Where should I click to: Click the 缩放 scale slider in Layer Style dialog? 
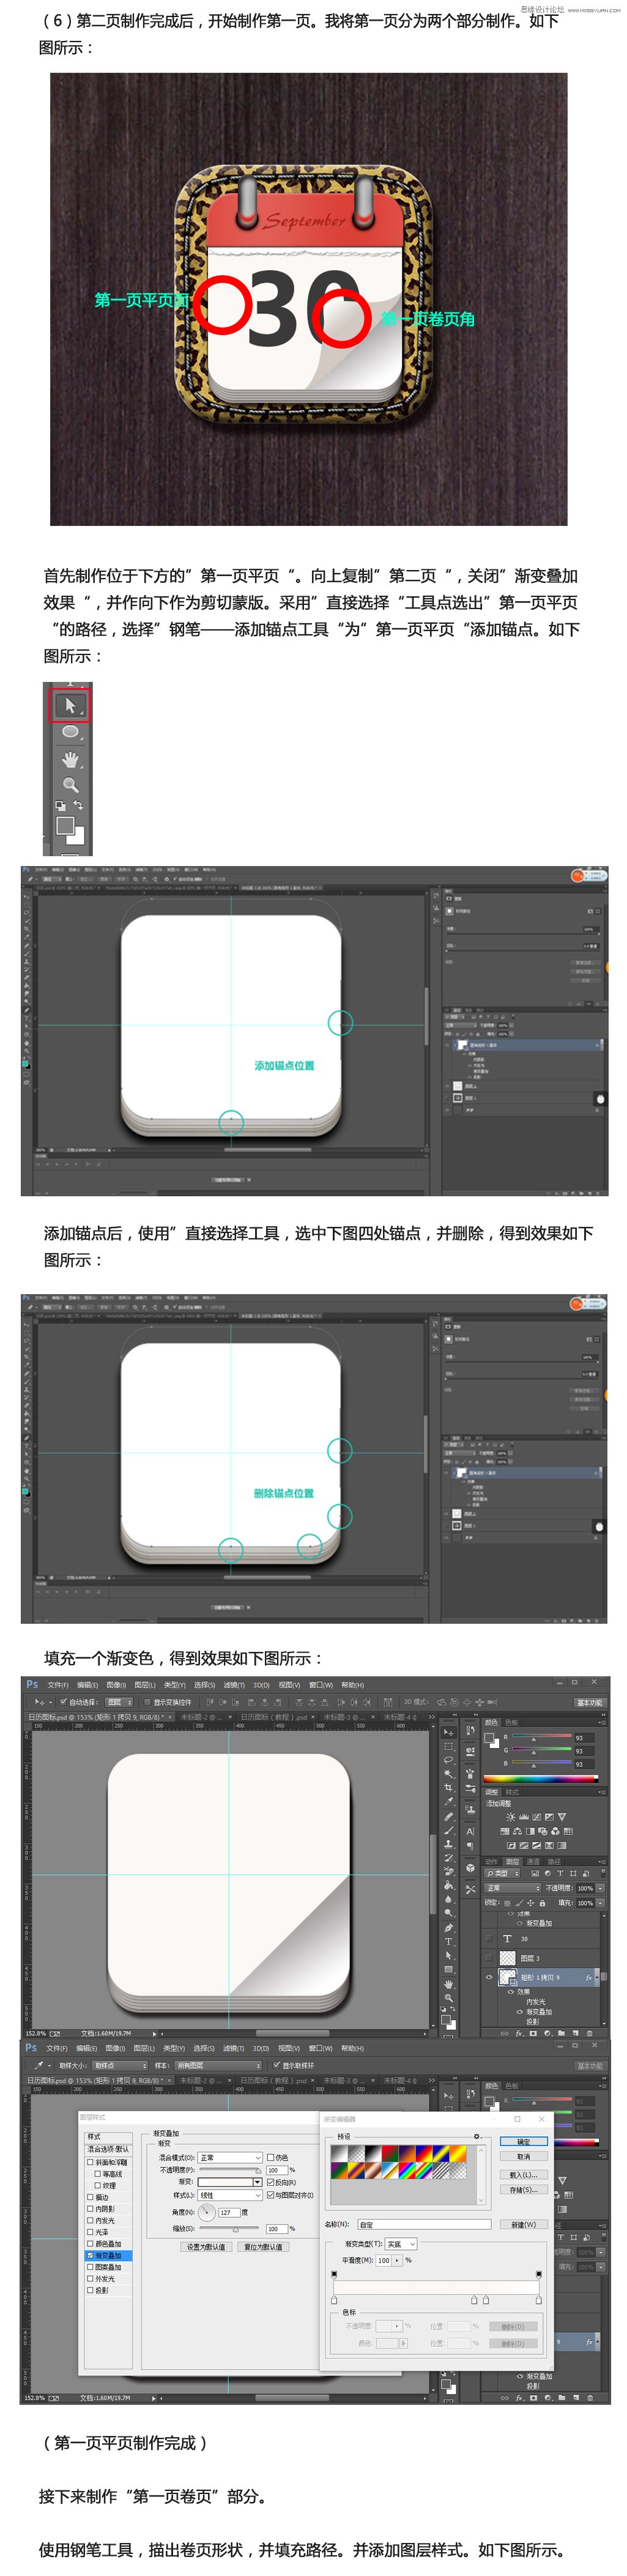pyautogui.click(x=229, y=2228)
